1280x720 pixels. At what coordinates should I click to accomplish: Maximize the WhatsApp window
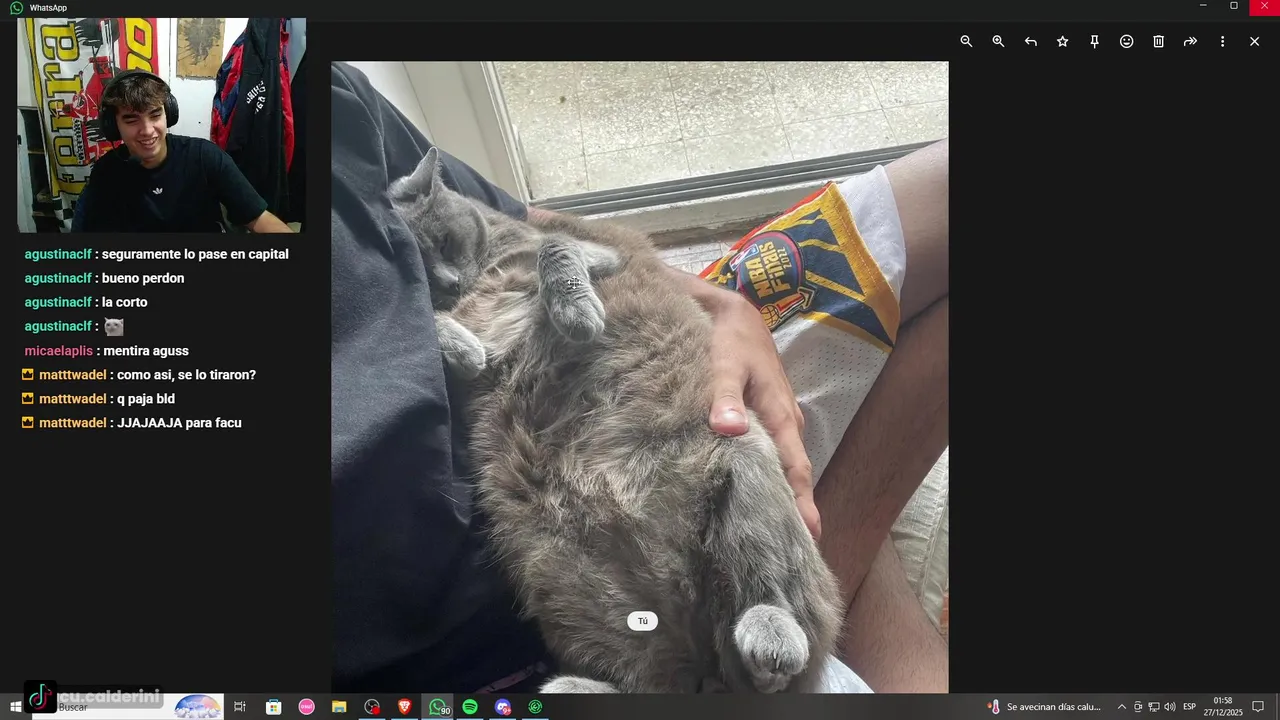coord(1233,6)
